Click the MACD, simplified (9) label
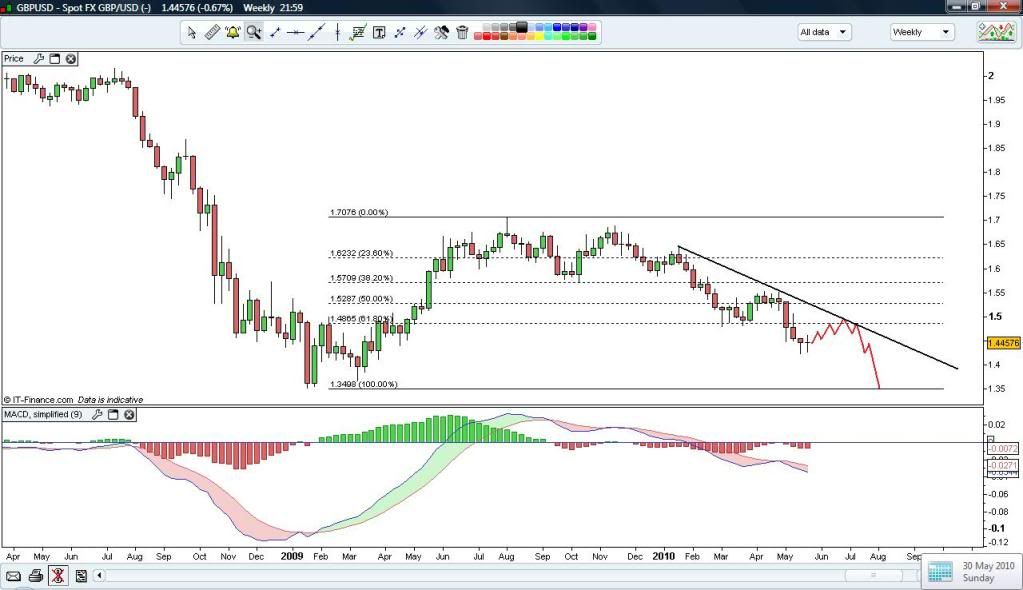Image resolution: width=1023 pixels, height=590 pixels. [x=43, y=414]
